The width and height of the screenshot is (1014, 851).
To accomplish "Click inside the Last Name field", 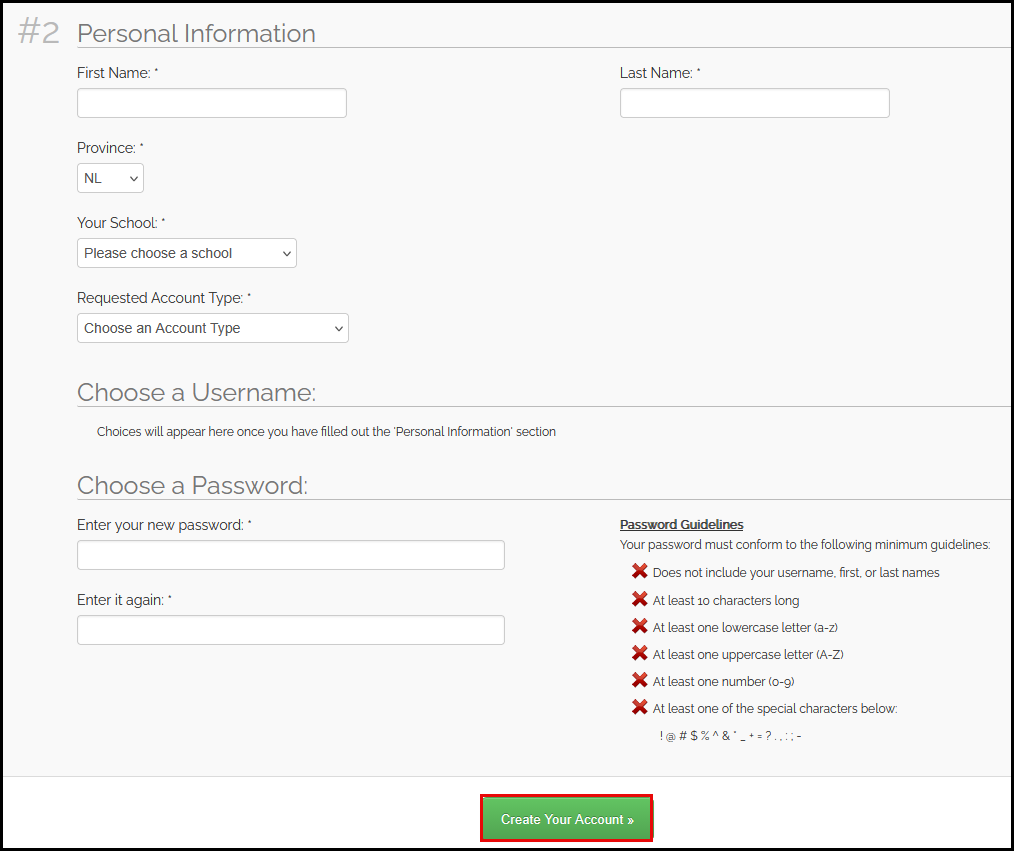I will pyautogui.click(x=754, y=102).
